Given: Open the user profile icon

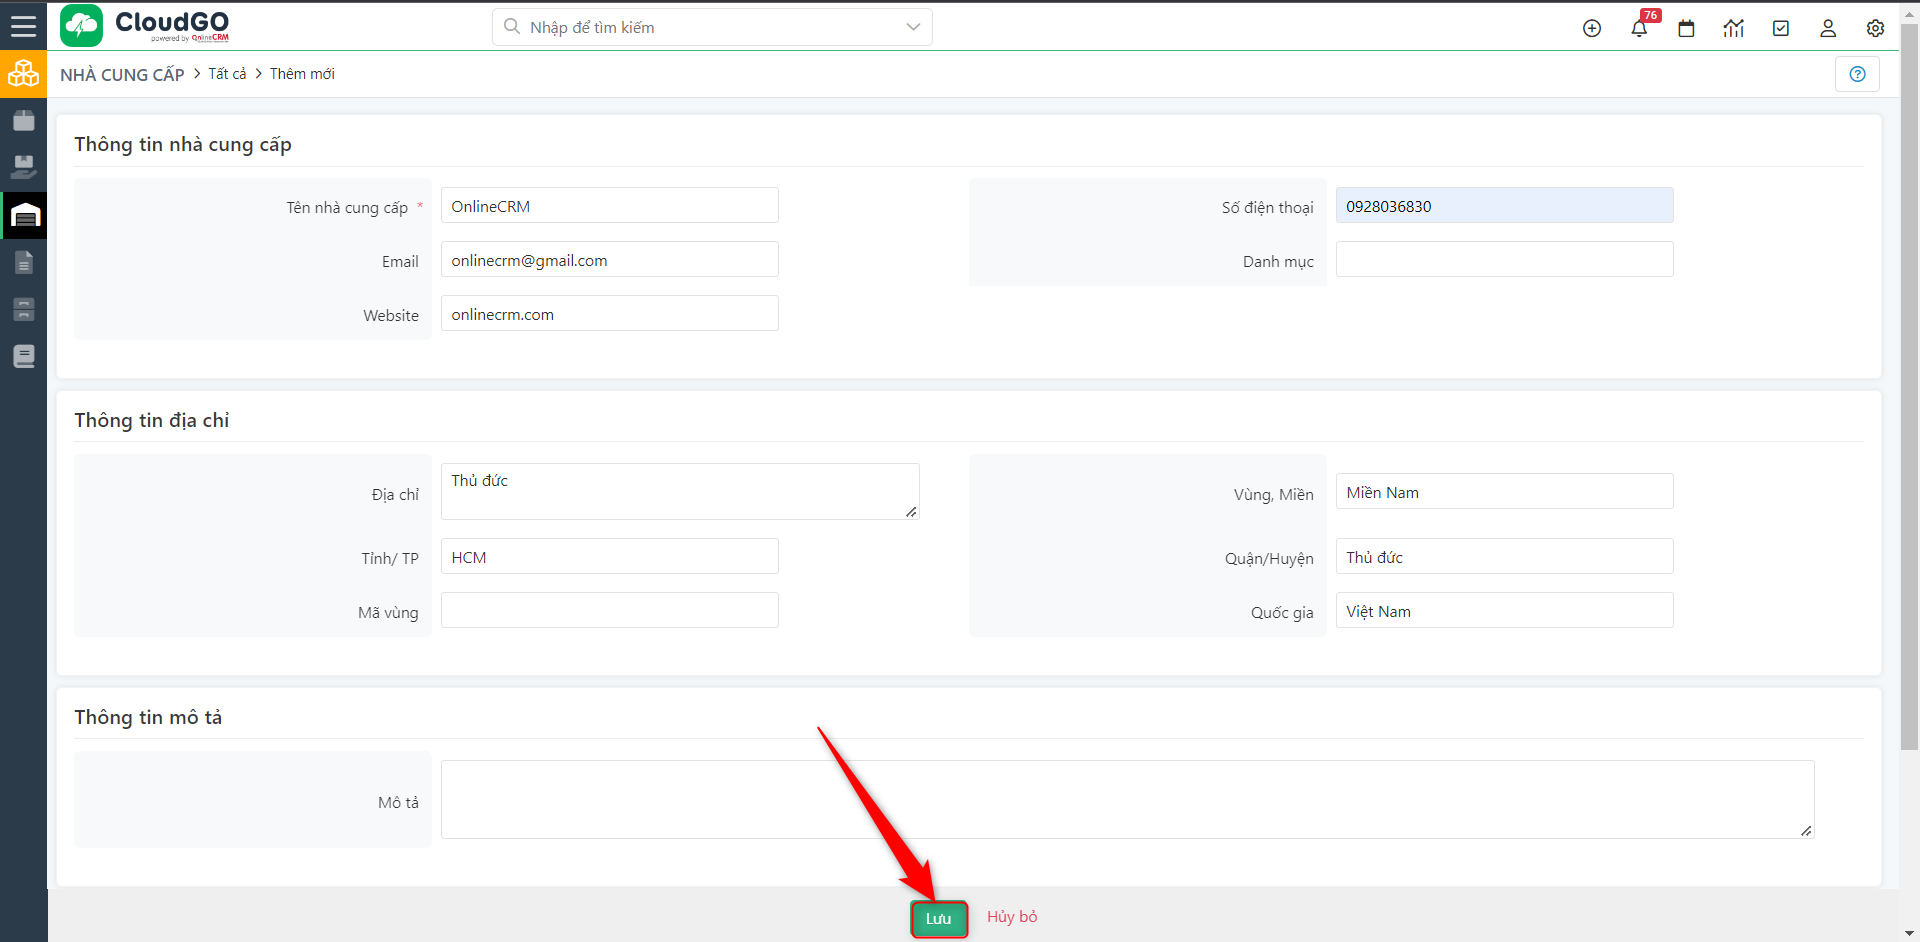Looking at the screenshot, I should point(1828,28).
